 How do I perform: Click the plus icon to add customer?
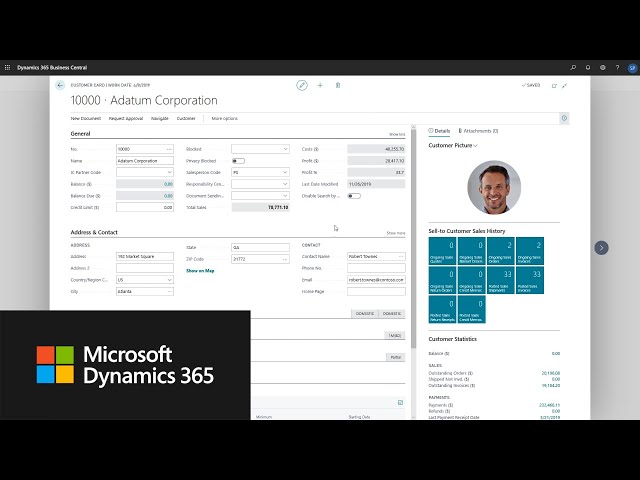[320, 86]
